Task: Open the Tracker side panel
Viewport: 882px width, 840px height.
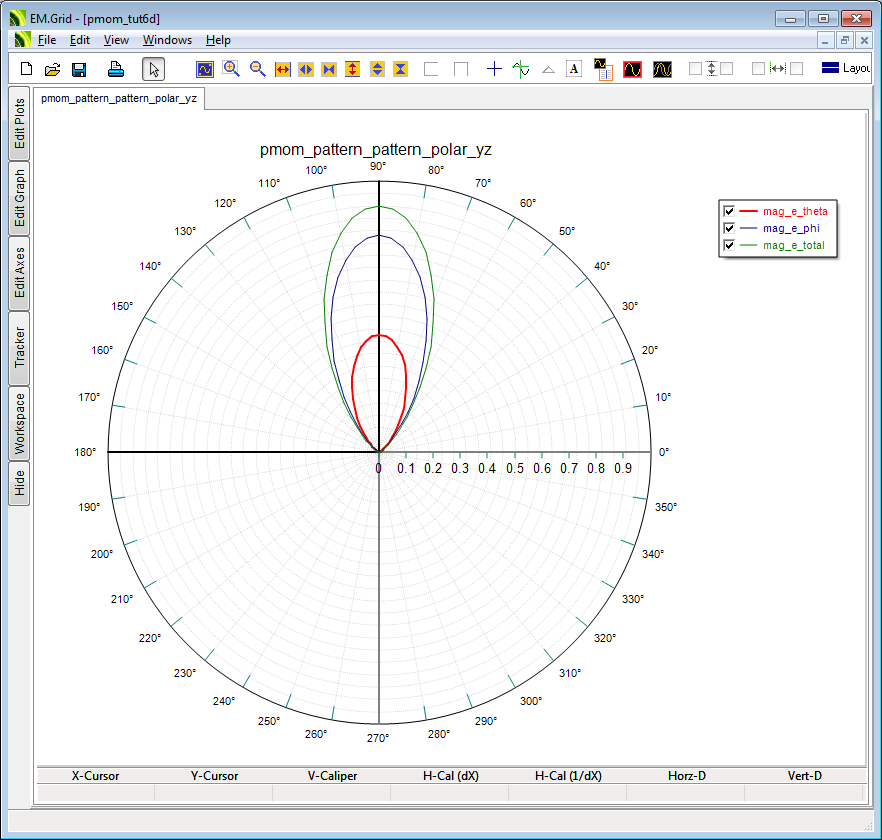Action: pyautogui.click(x=19, y=348)
